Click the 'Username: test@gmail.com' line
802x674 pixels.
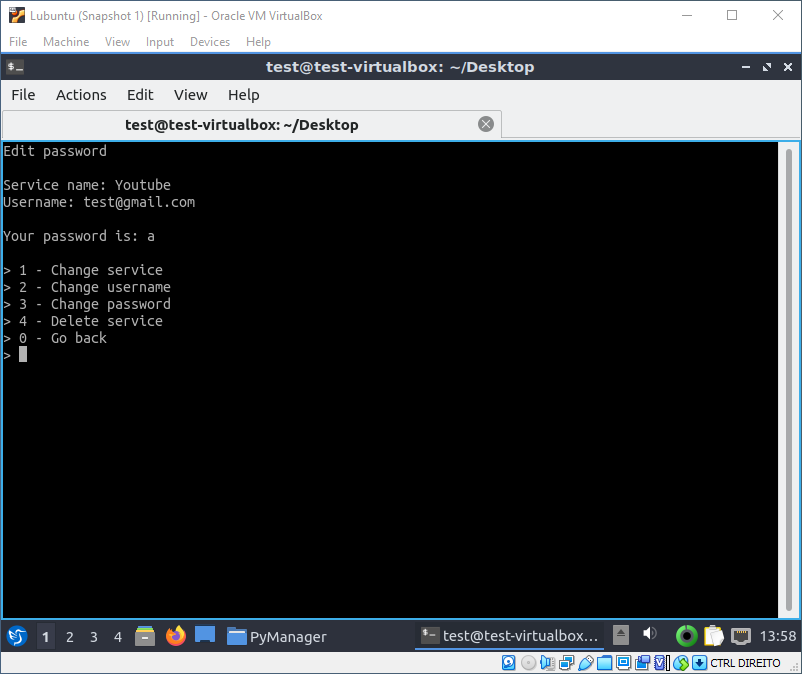[99, 202]
